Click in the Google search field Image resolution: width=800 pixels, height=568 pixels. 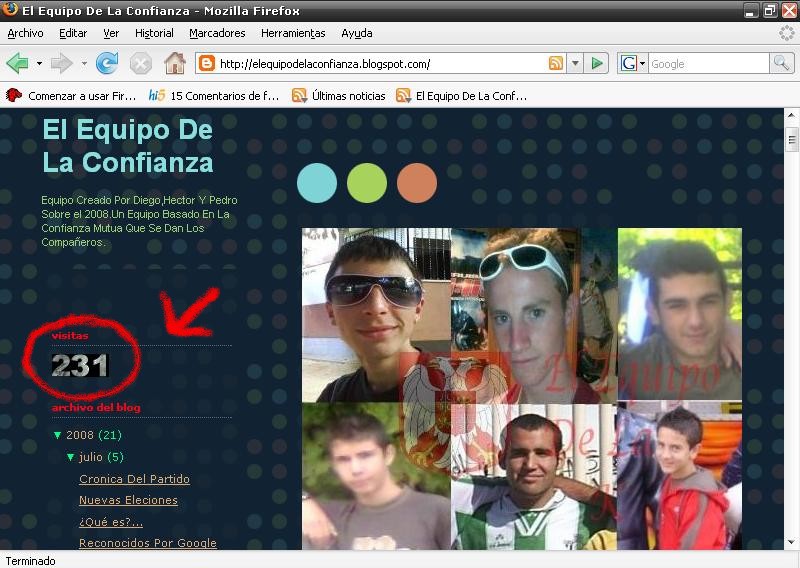click(x=708, y=64)
